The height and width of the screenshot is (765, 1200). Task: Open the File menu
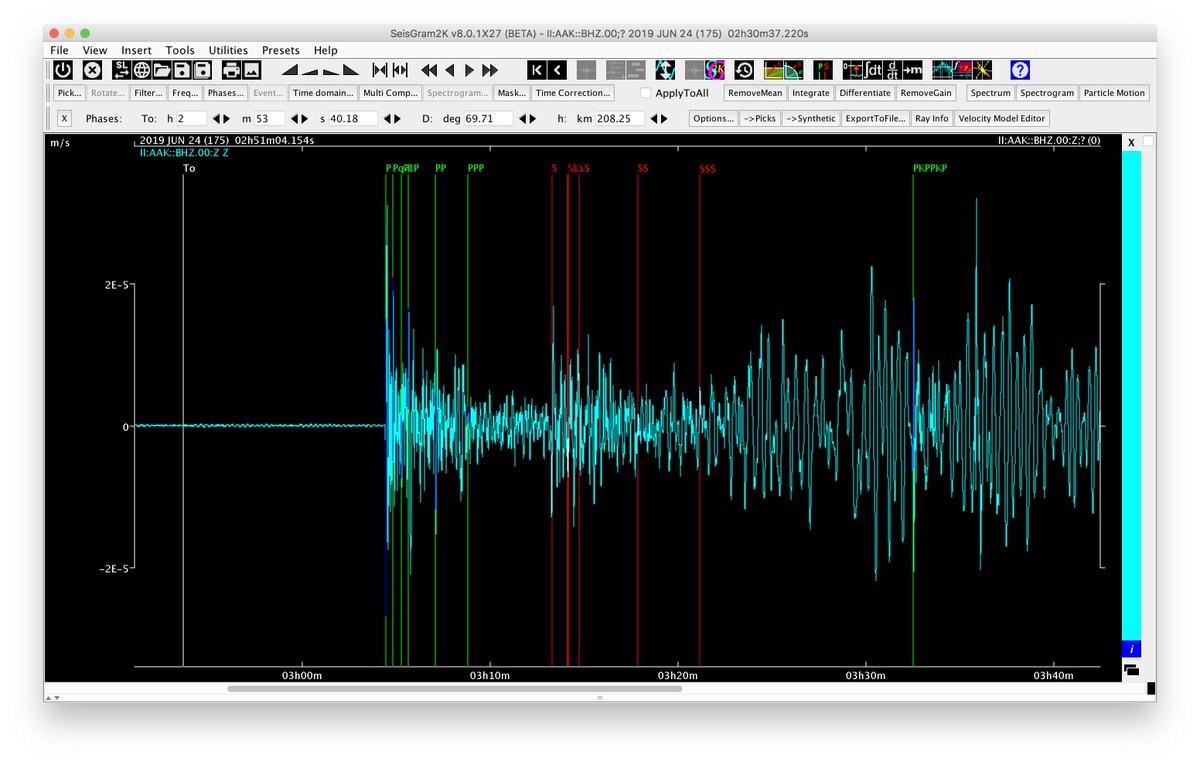point(60,50)
